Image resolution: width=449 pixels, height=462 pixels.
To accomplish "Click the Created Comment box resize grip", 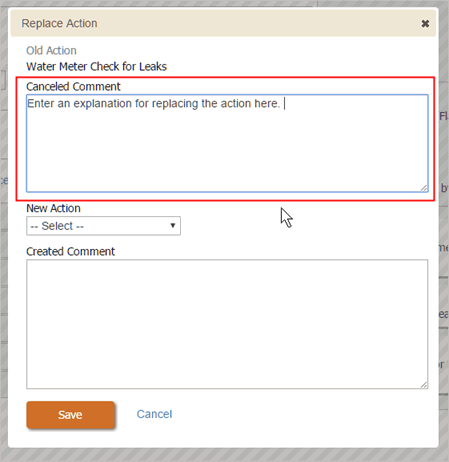I will pyautogui.click(x=424, y=385).
